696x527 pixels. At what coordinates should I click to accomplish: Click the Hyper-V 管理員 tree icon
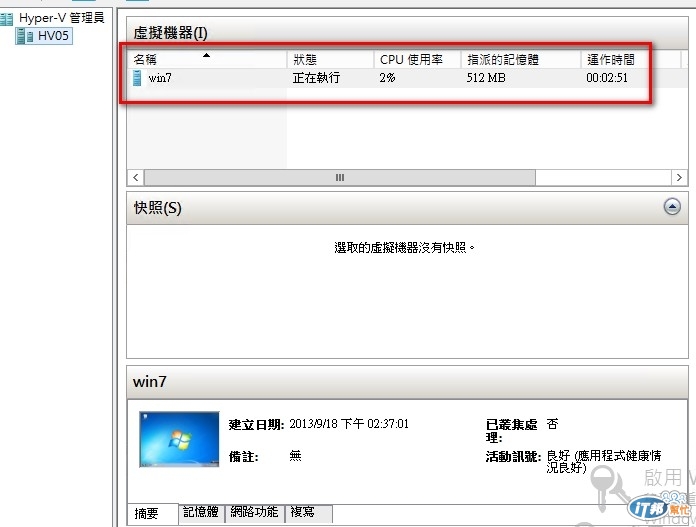7,19
